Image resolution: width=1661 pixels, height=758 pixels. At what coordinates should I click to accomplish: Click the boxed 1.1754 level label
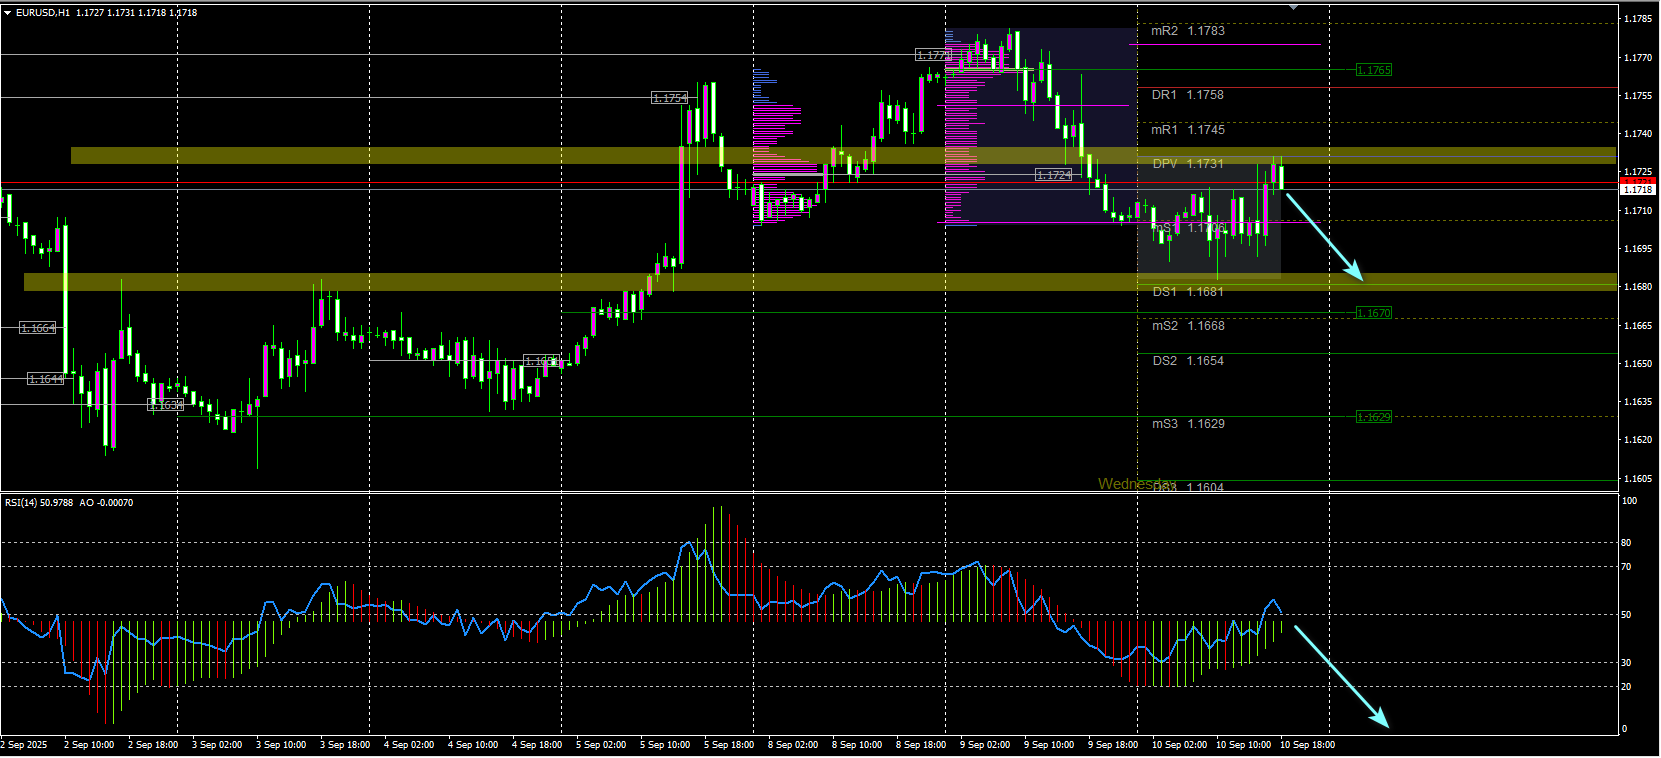(670, 98)
